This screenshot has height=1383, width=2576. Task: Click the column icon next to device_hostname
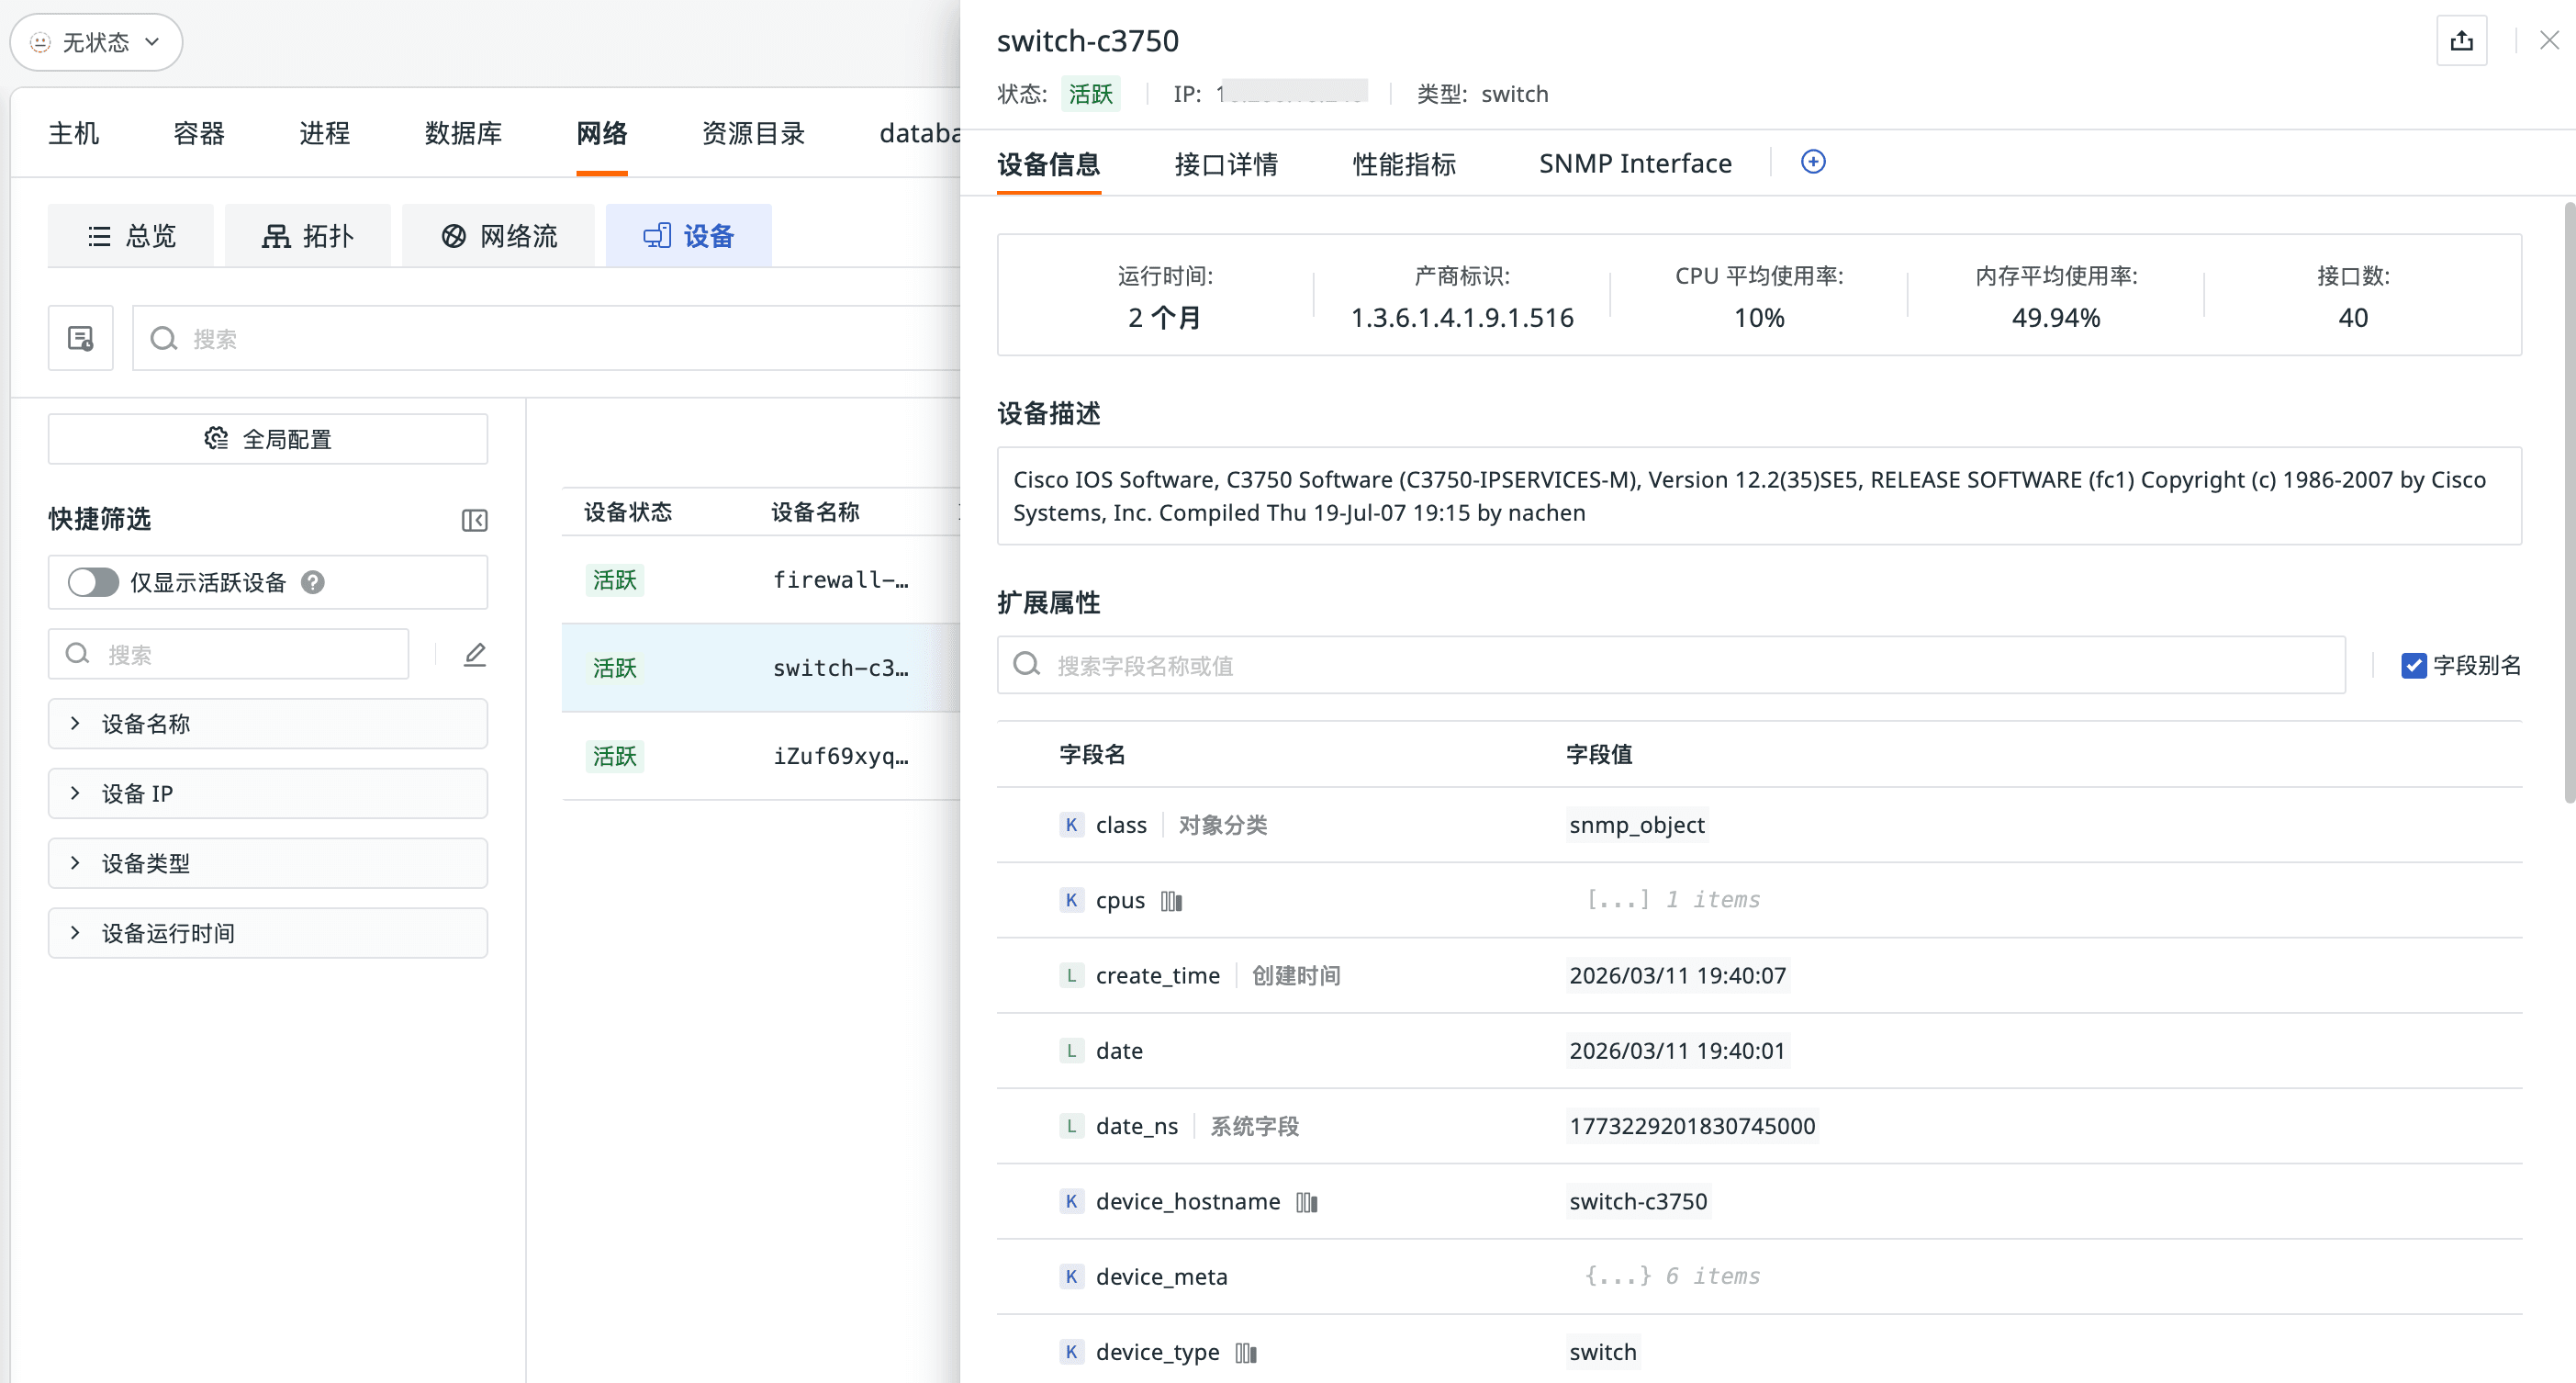tap(1306, 1202)
